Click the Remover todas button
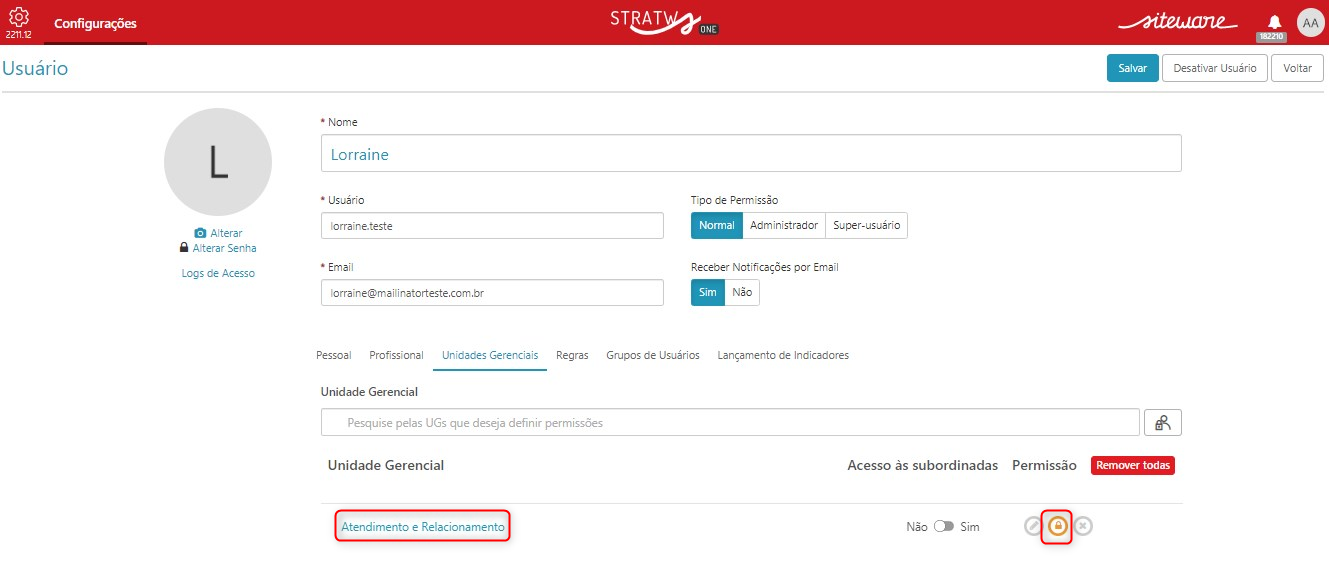Viewport: 1329px width, 573px height. (1133, 465)
